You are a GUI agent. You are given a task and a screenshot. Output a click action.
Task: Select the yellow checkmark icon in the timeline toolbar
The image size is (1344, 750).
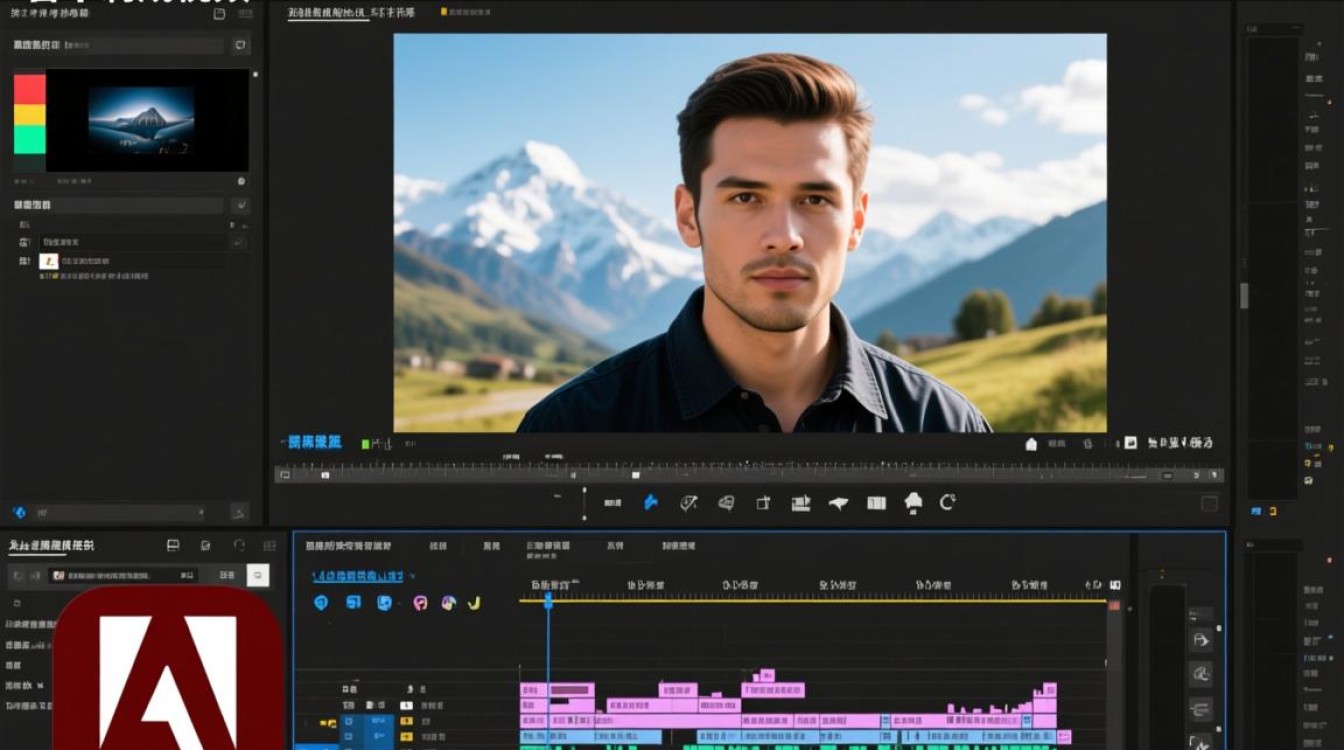point(474,602)
